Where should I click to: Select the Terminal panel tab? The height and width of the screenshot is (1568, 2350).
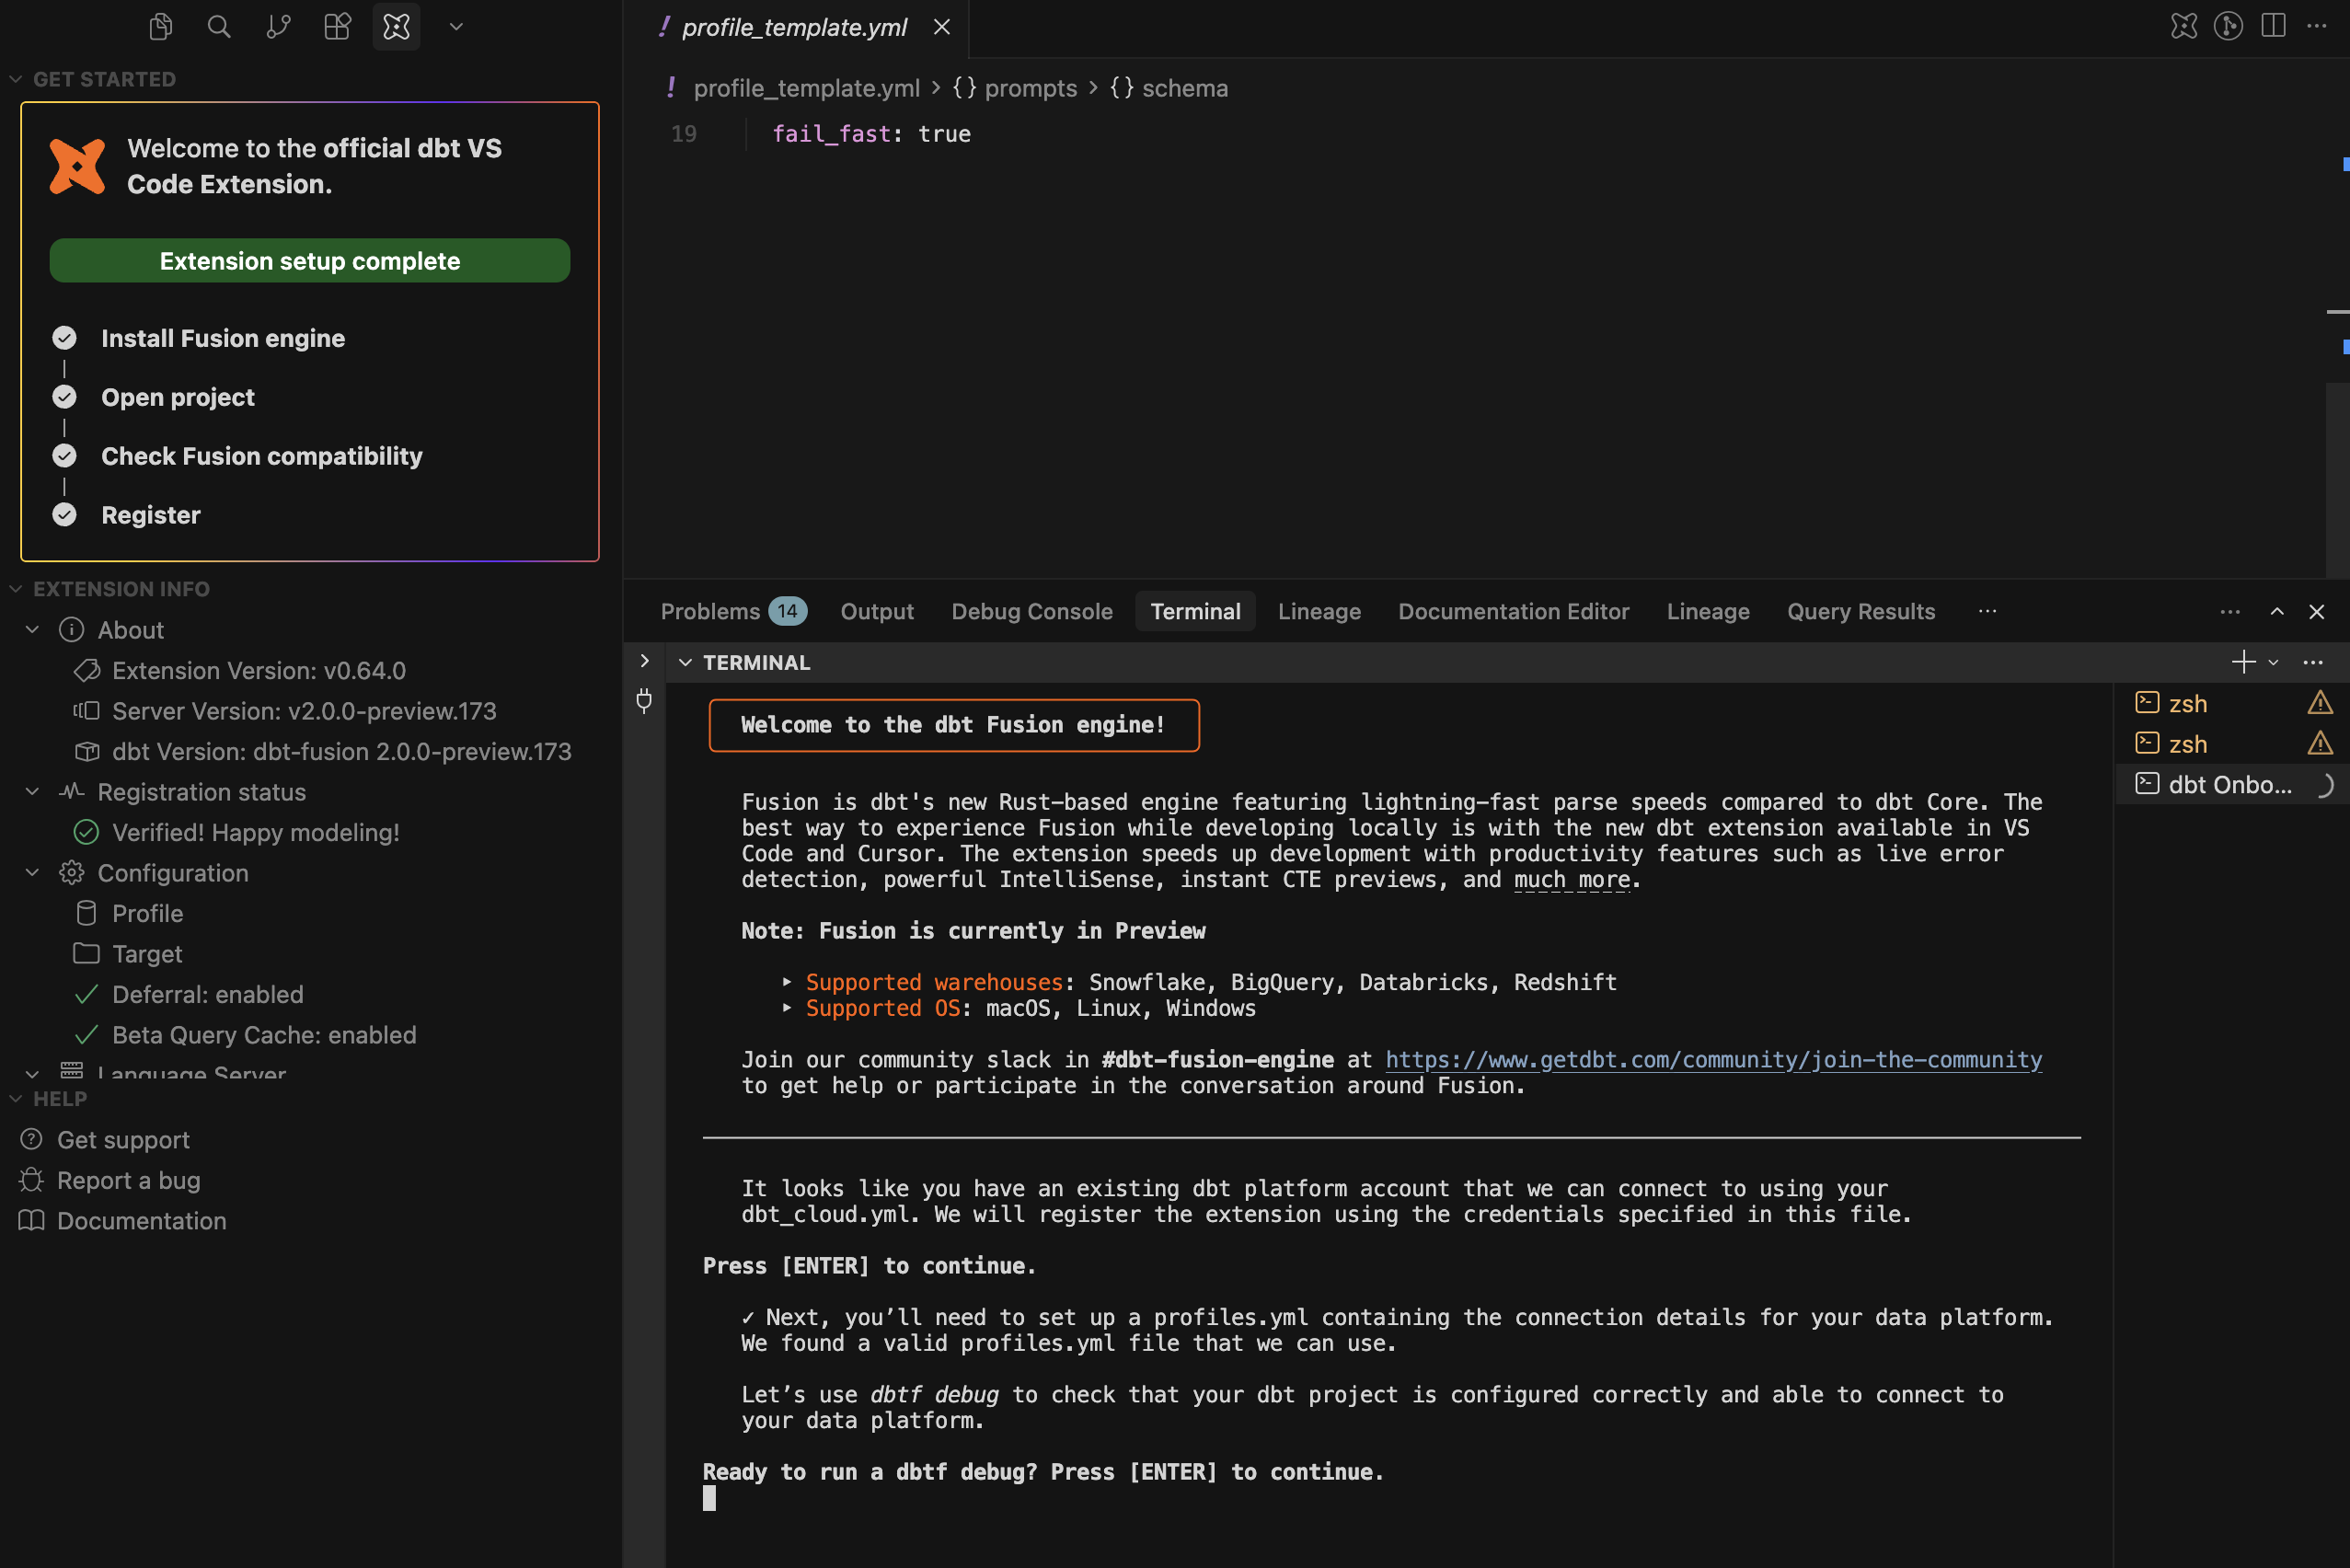[1195, 611]
